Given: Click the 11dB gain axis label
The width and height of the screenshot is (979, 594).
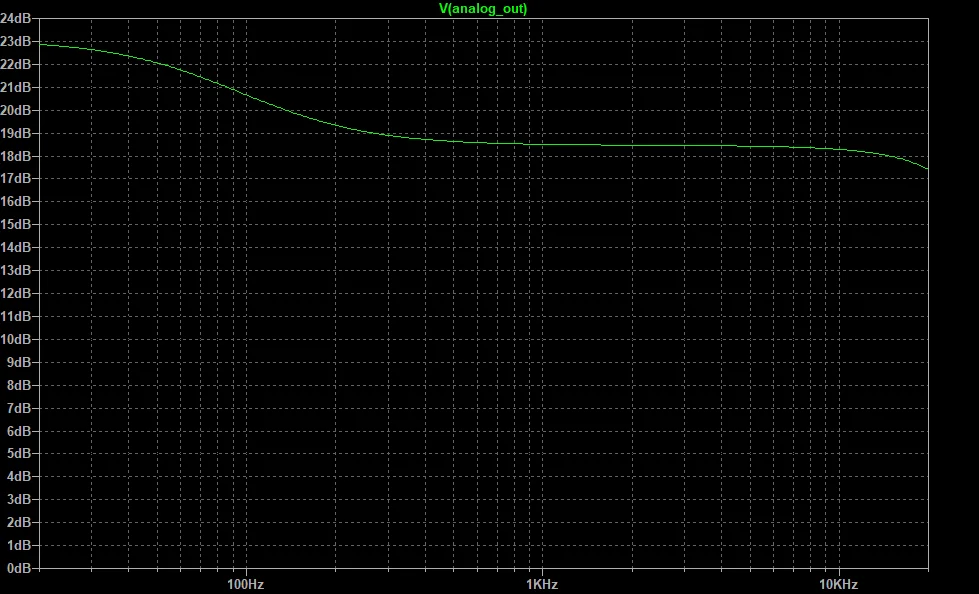Looking at the screenshot, I should point(16,316).
